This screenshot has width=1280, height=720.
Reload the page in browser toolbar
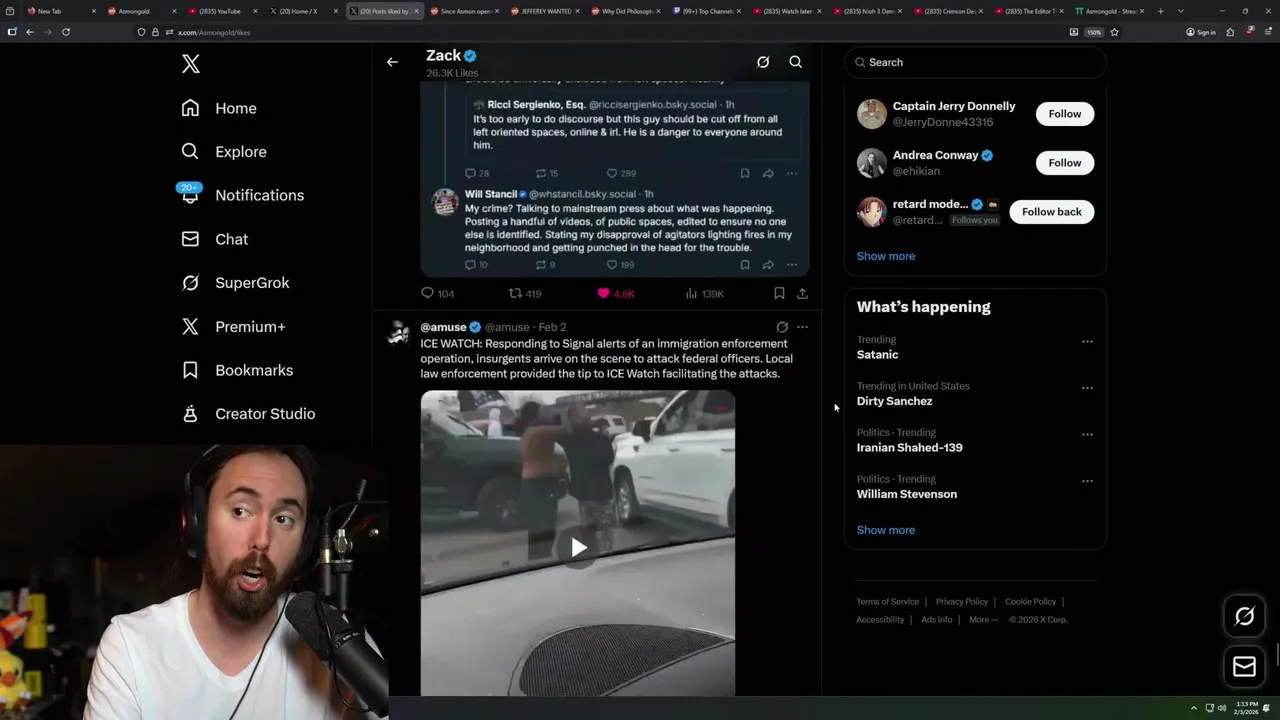coord(66,32)
